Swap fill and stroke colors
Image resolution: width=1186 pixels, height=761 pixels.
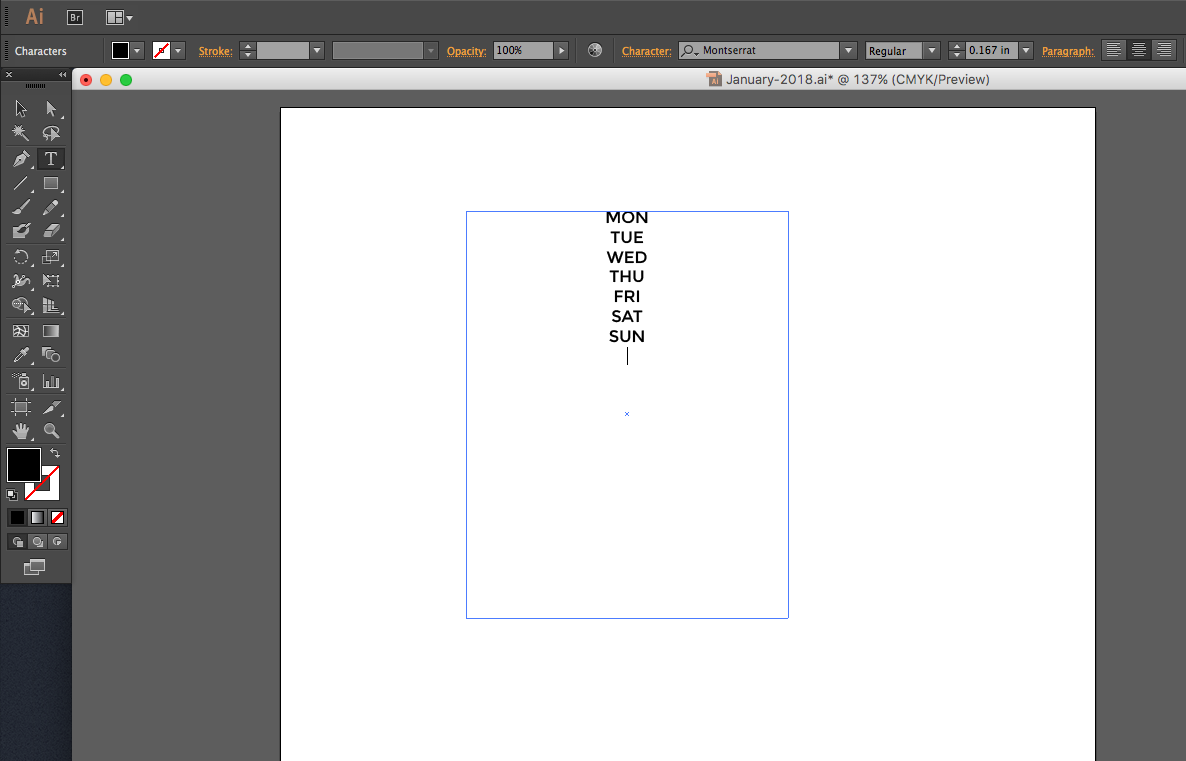pos(57,452)
